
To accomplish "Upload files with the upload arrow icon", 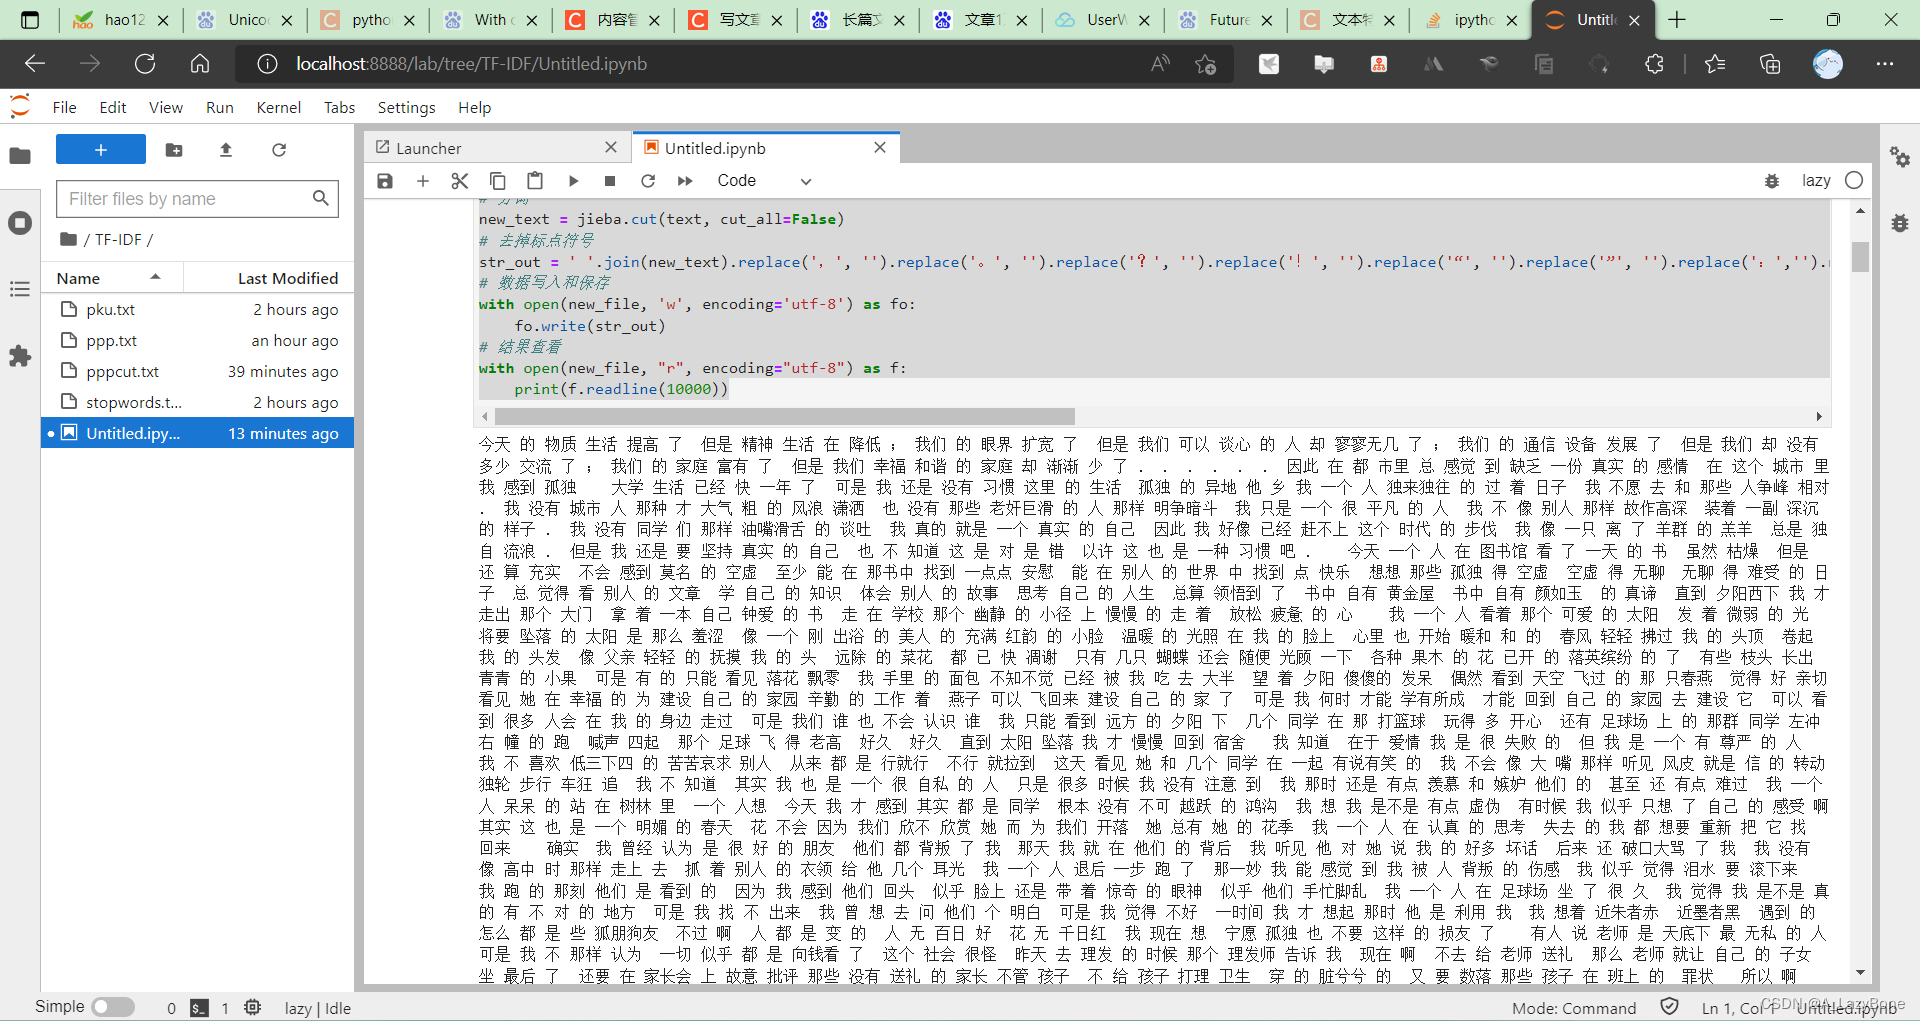I will pos(226,150).
